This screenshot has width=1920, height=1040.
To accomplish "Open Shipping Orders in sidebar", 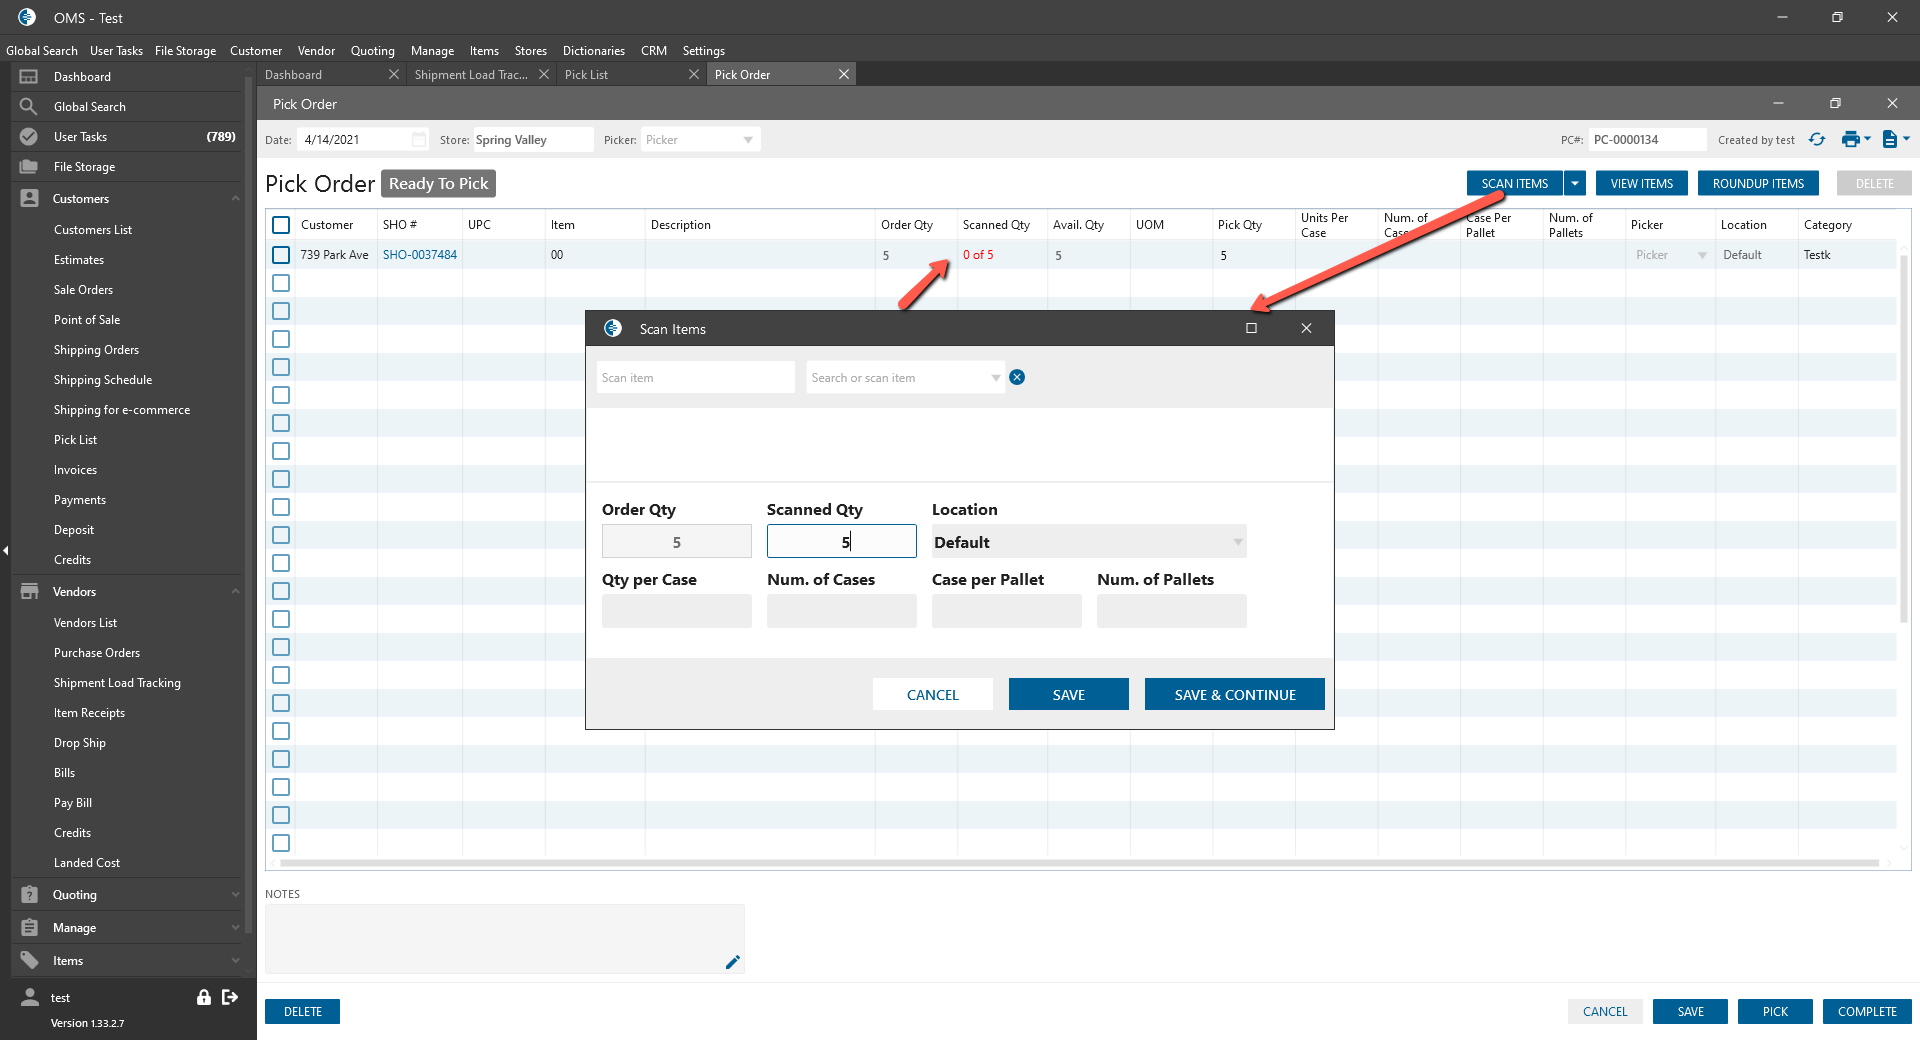I will click(96, 350).
